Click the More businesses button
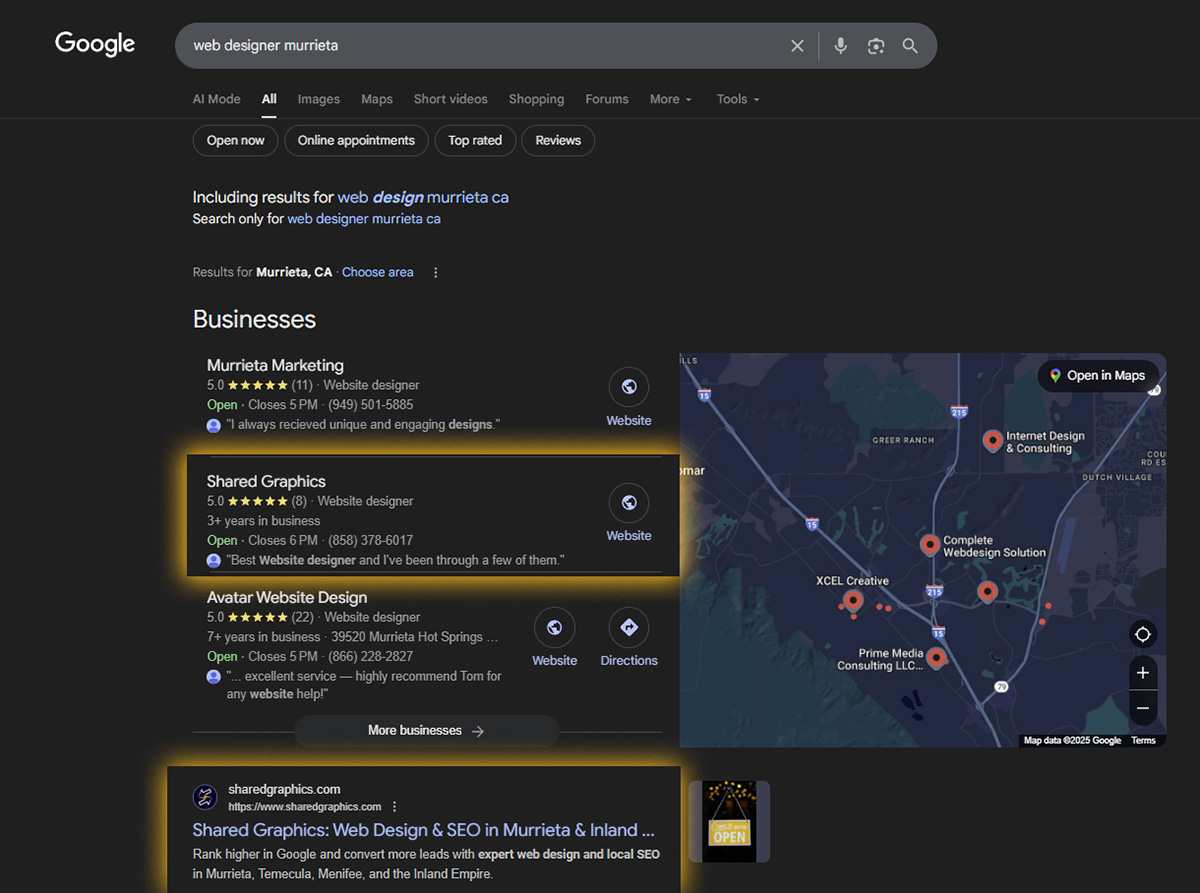Screen dimensions: 1200x893 click(x=426, y=731)
